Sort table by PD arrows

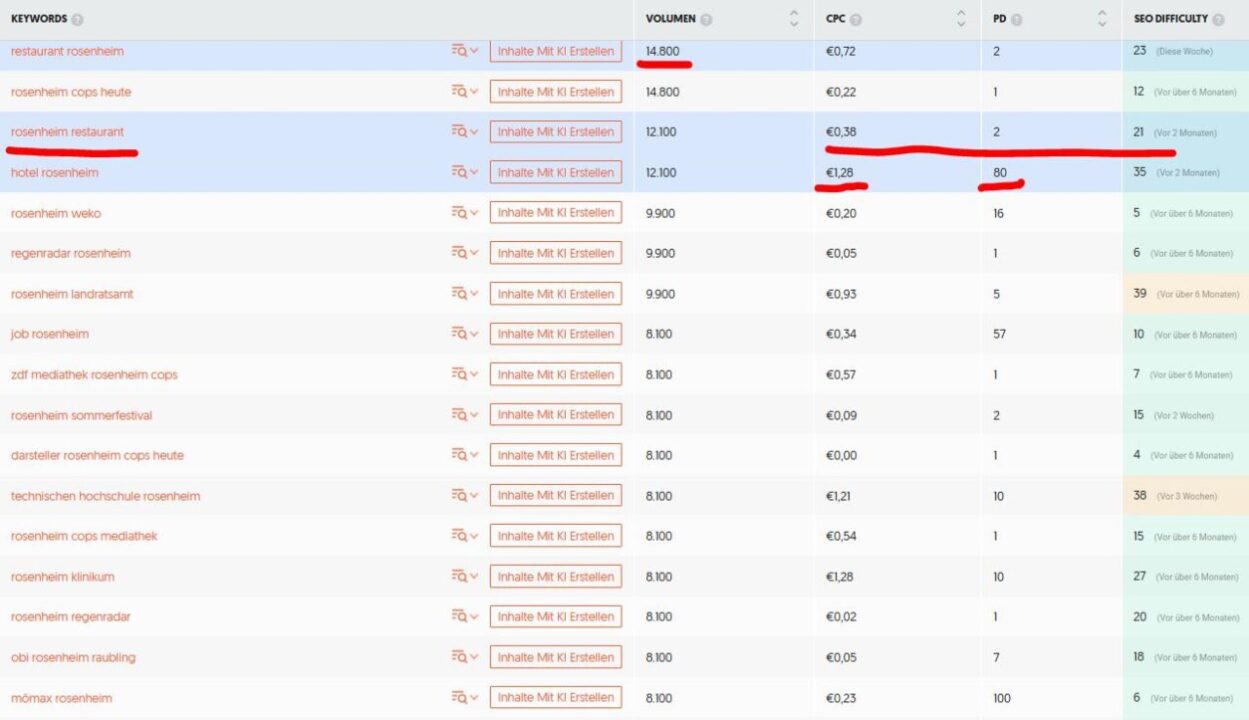[1102, 19]
